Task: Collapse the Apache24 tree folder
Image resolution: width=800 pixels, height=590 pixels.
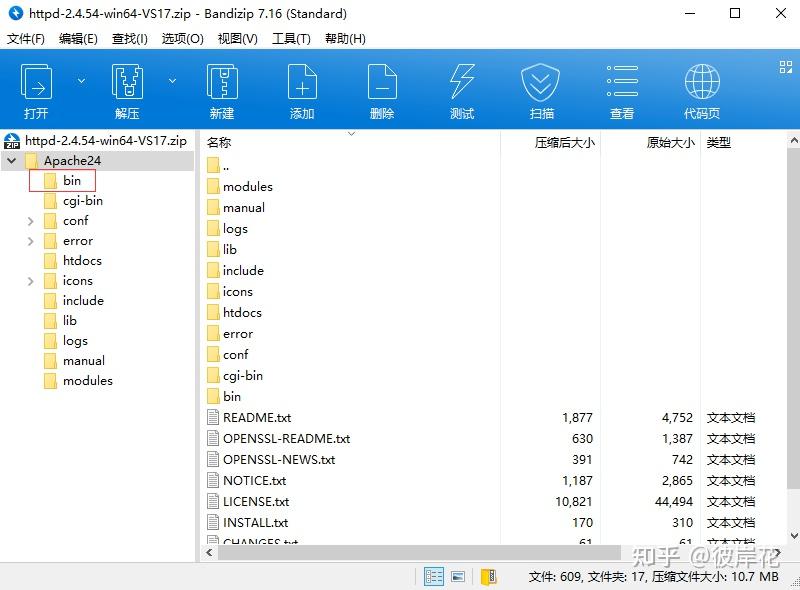Action: point(12,161)
